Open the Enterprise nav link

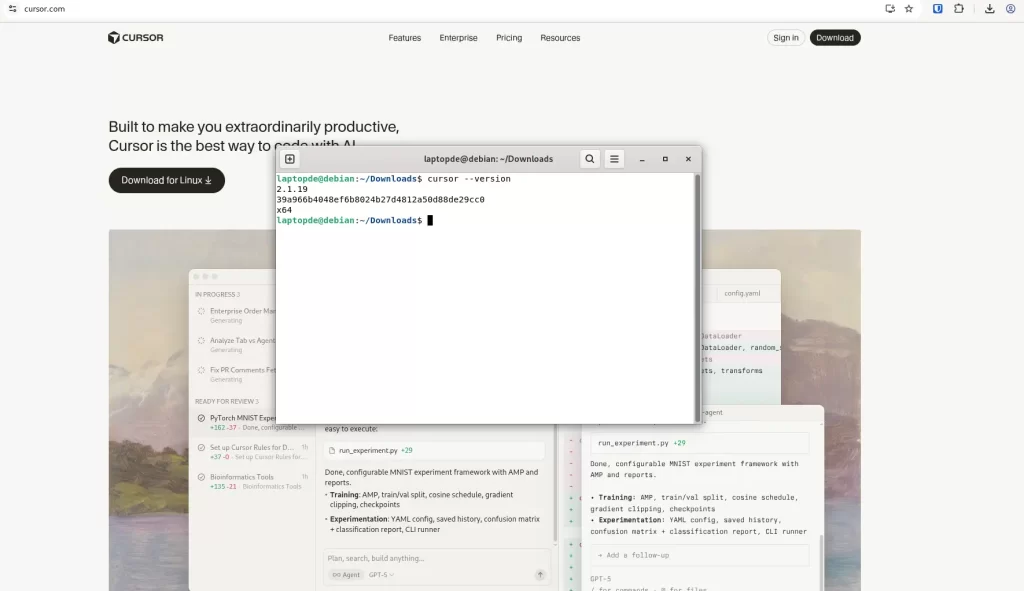pos(458,38)
